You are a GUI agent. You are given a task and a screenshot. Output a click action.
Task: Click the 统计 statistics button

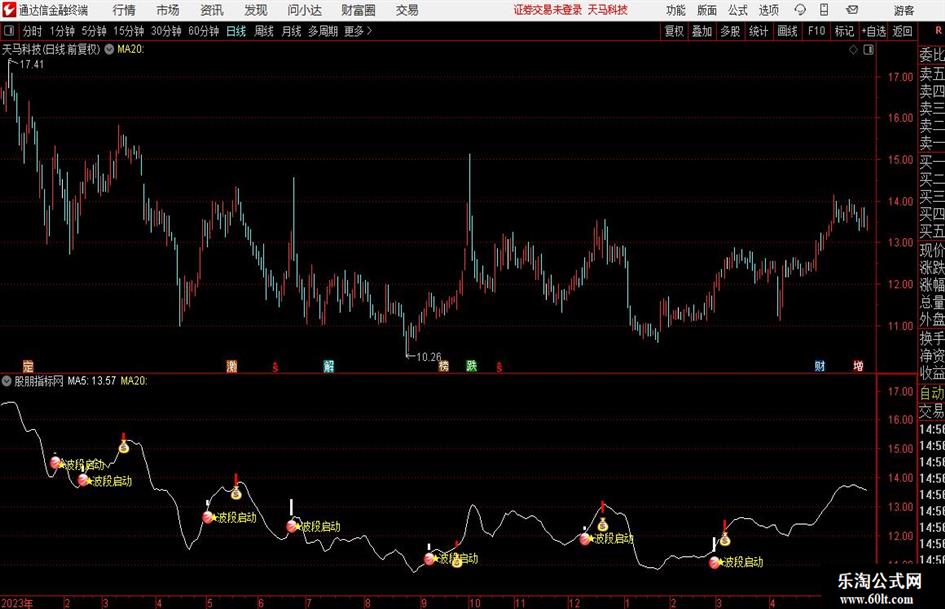coord(758,31)
